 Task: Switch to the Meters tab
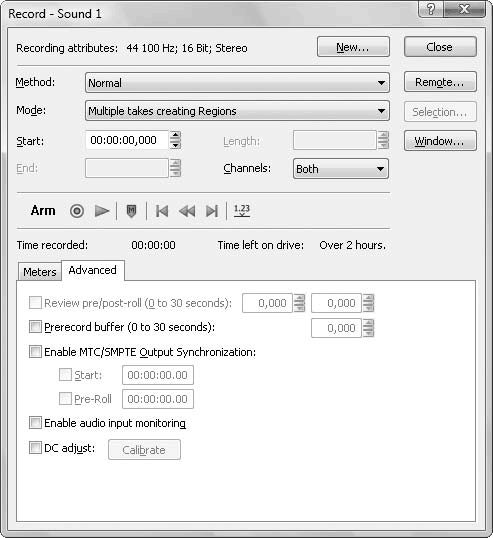tap(40, 272)
